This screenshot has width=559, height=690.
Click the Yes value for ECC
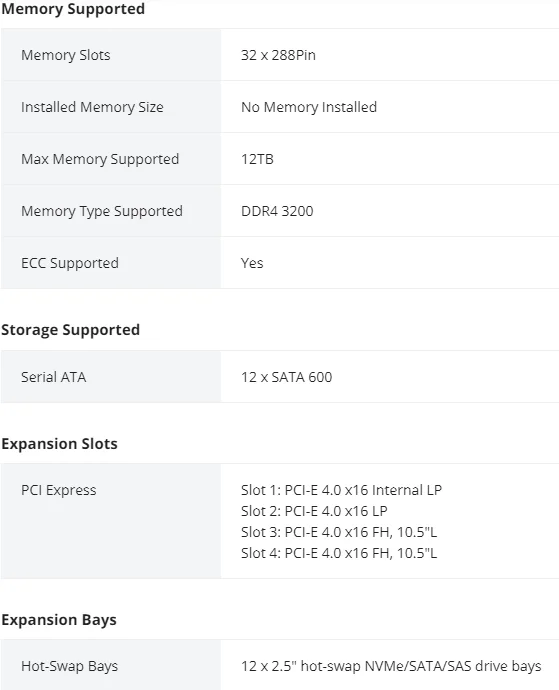coord(252,263)
